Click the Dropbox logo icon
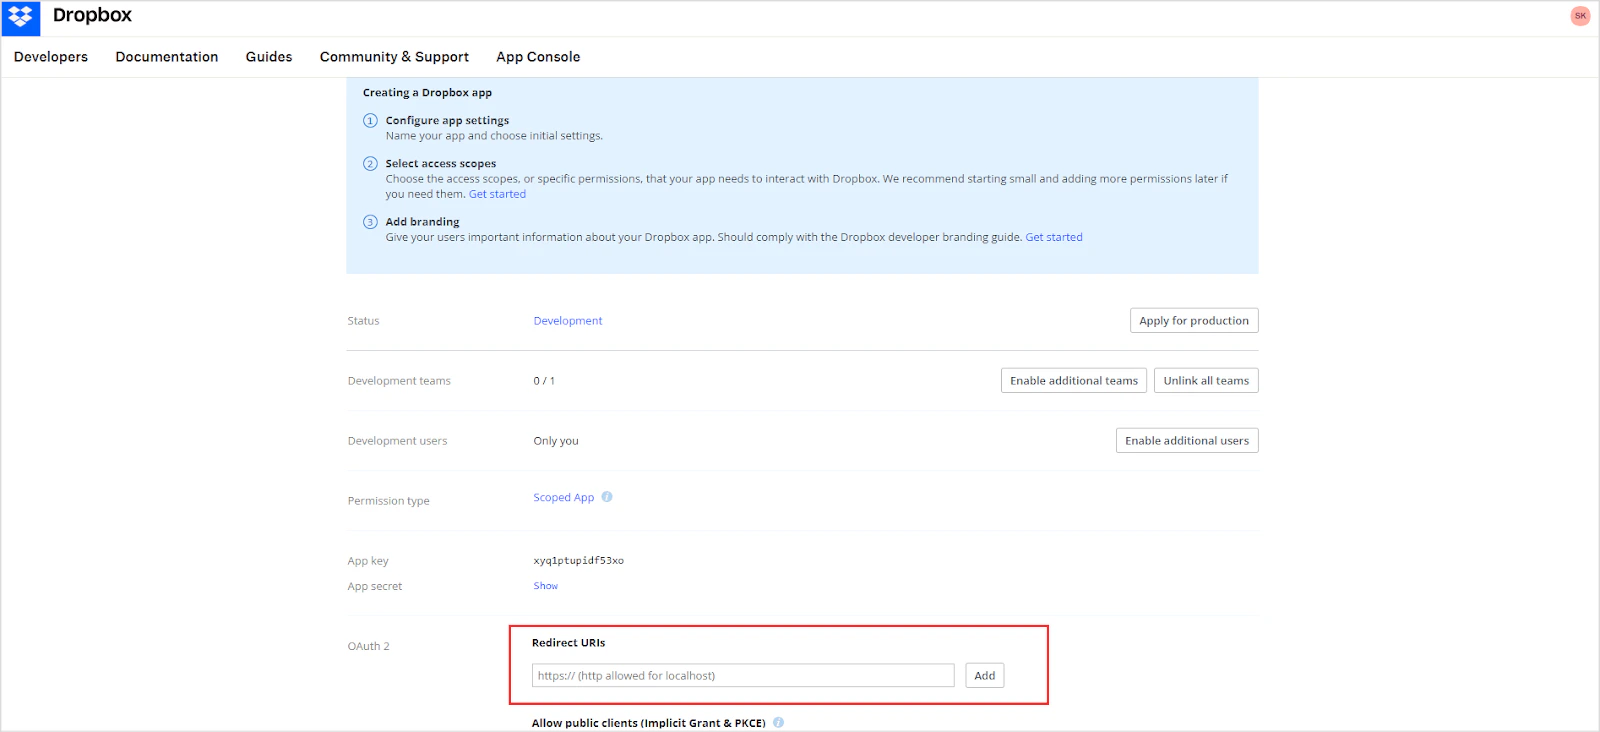The width and height of the screenshot is (1600, 732). (20, 17)
